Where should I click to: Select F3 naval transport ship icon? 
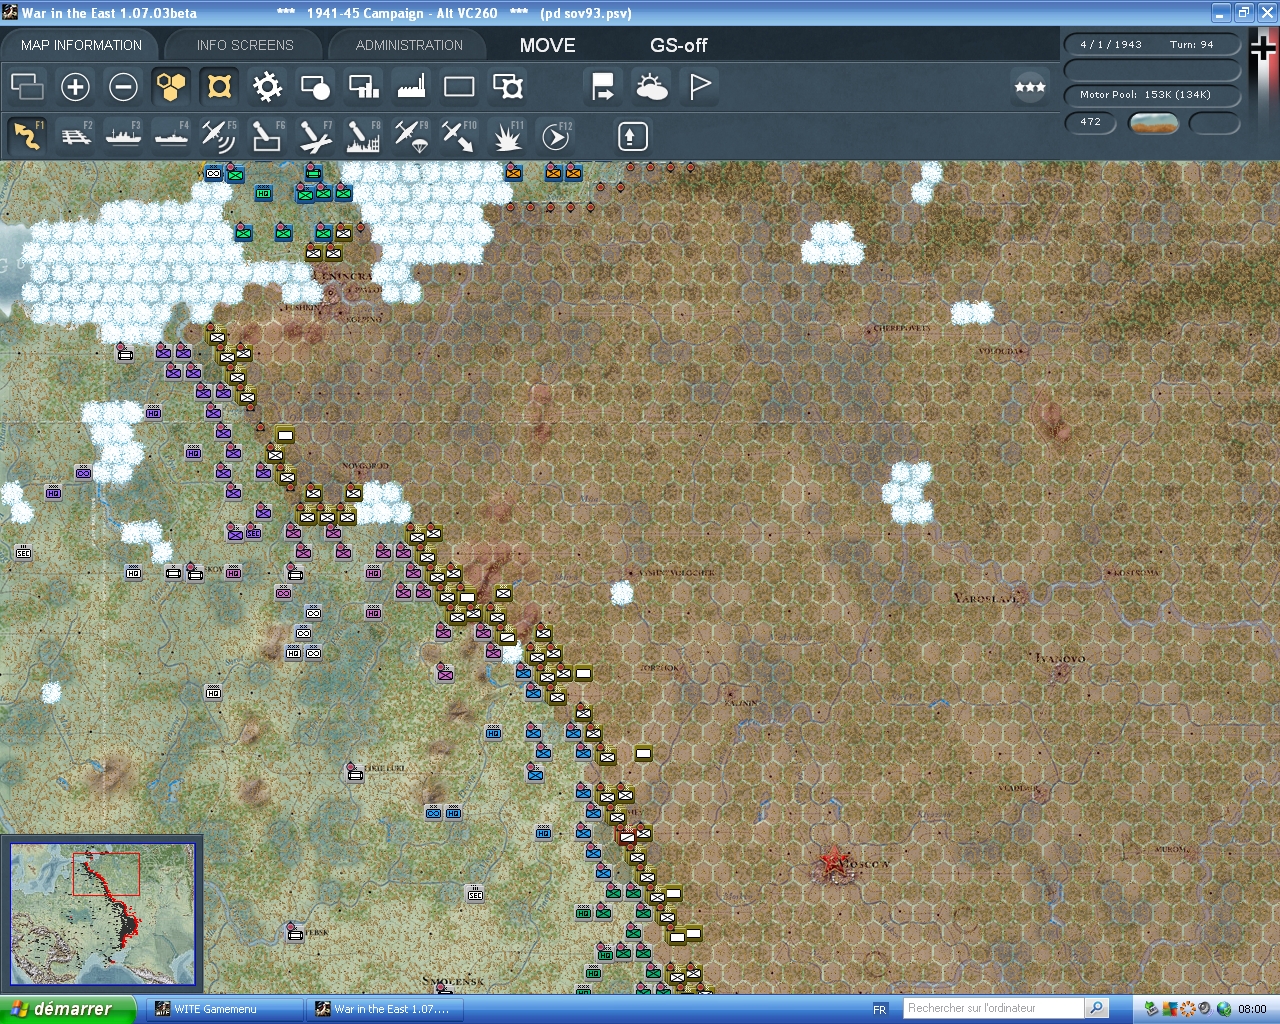pyautogui.click(x=123, y=136)
